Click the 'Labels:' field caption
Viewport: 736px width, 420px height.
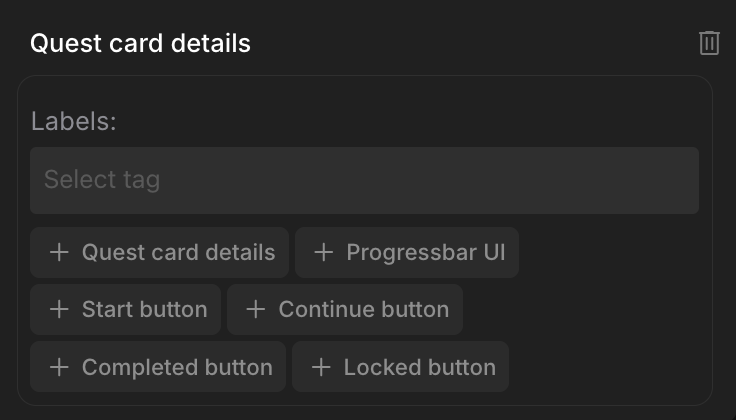(x=74, y=122)
